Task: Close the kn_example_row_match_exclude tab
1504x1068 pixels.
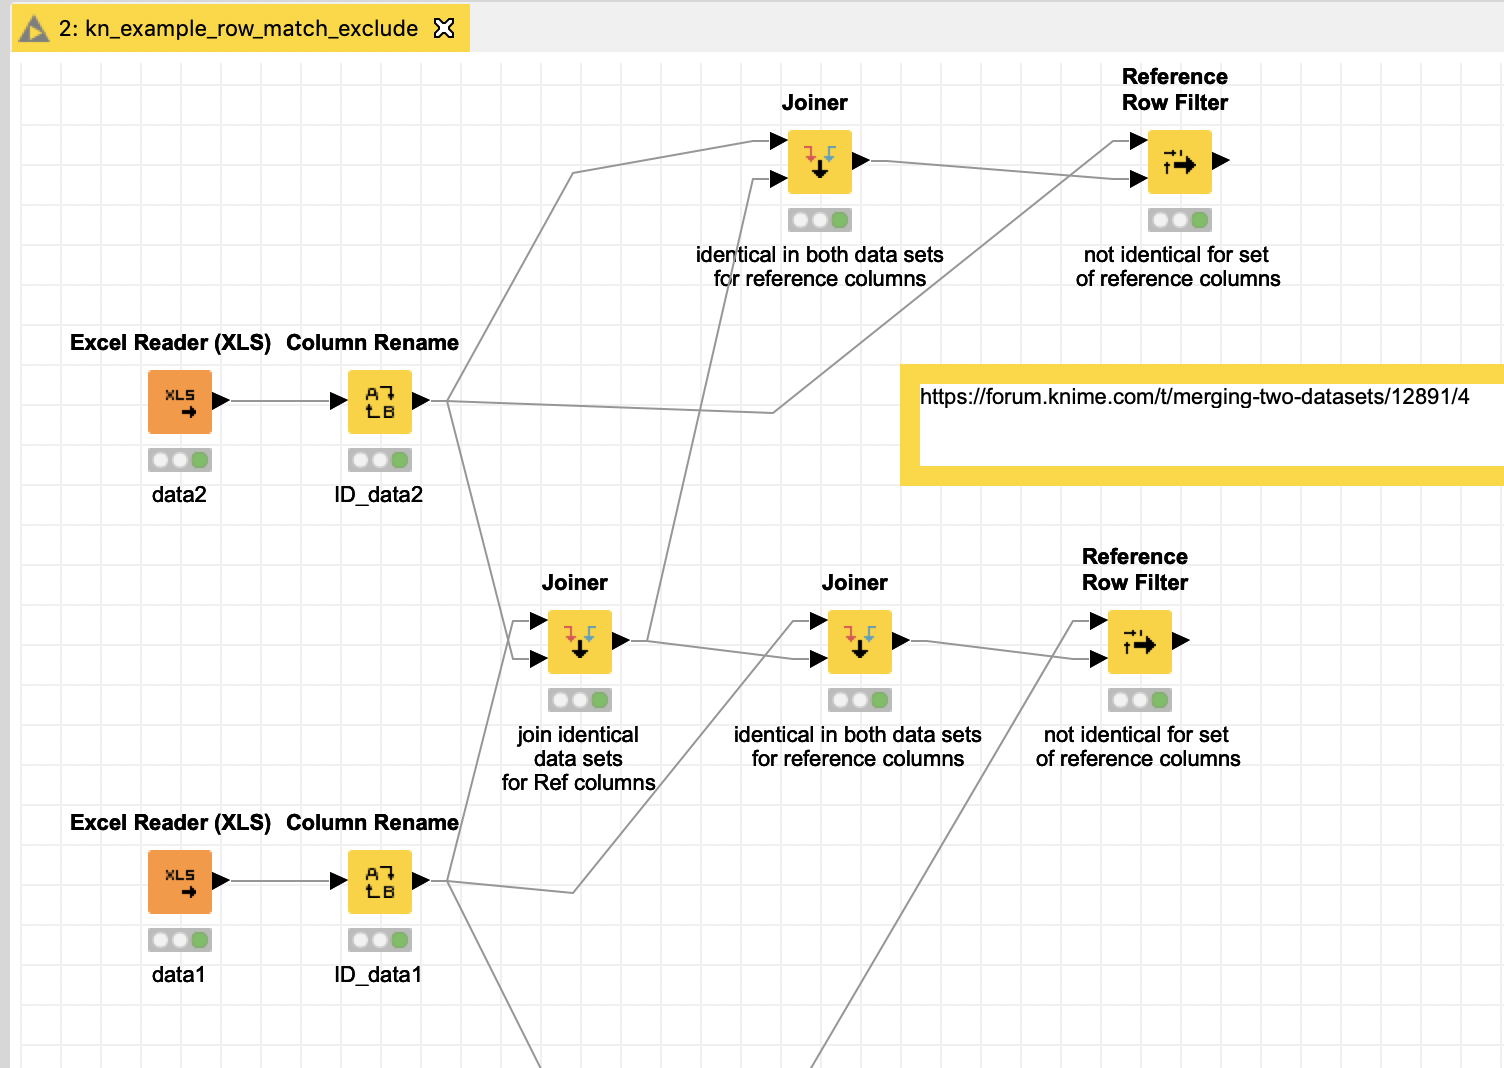Action: pyautogui.click(x=444, y=29)
